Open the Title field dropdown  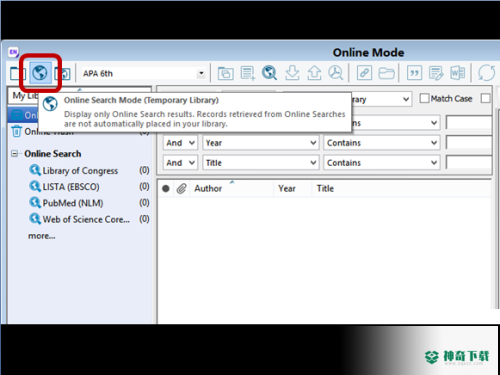pyautogui.click(x=261, y=163)
